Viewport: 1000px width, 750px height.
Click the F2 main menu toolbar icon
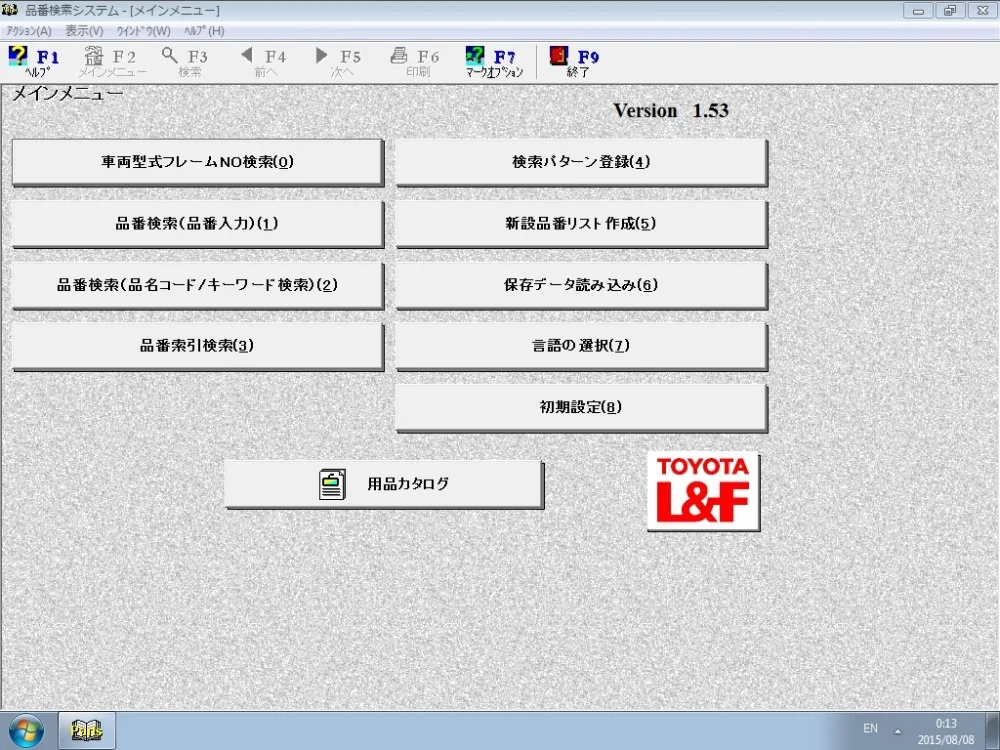[94, 56]
